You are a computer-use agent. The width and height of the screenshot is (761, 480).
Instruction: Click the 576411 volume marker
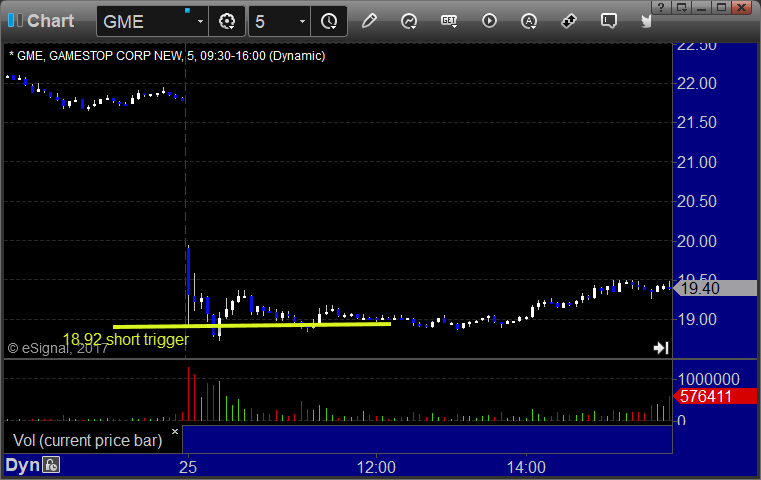[715, 396]
